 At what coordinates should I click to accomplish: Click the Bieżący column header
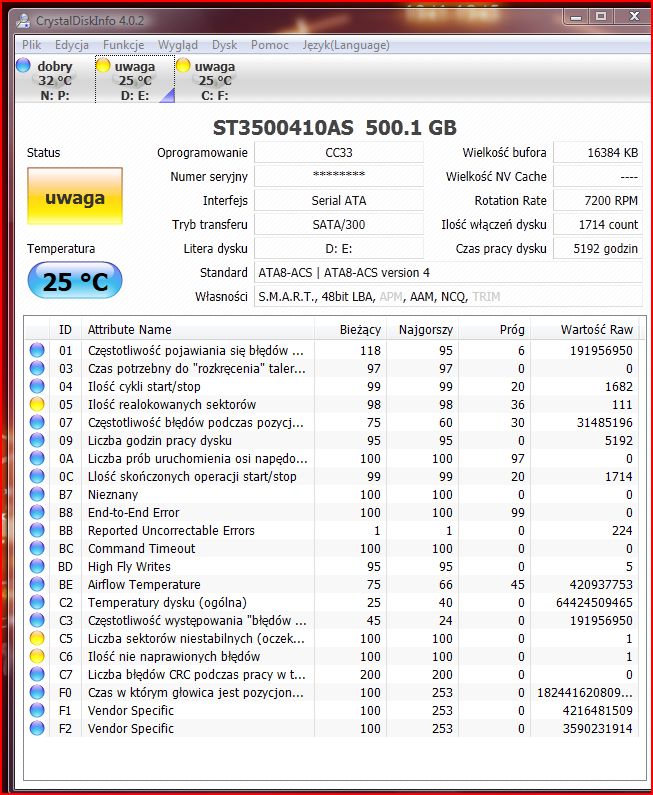[350, 330]
